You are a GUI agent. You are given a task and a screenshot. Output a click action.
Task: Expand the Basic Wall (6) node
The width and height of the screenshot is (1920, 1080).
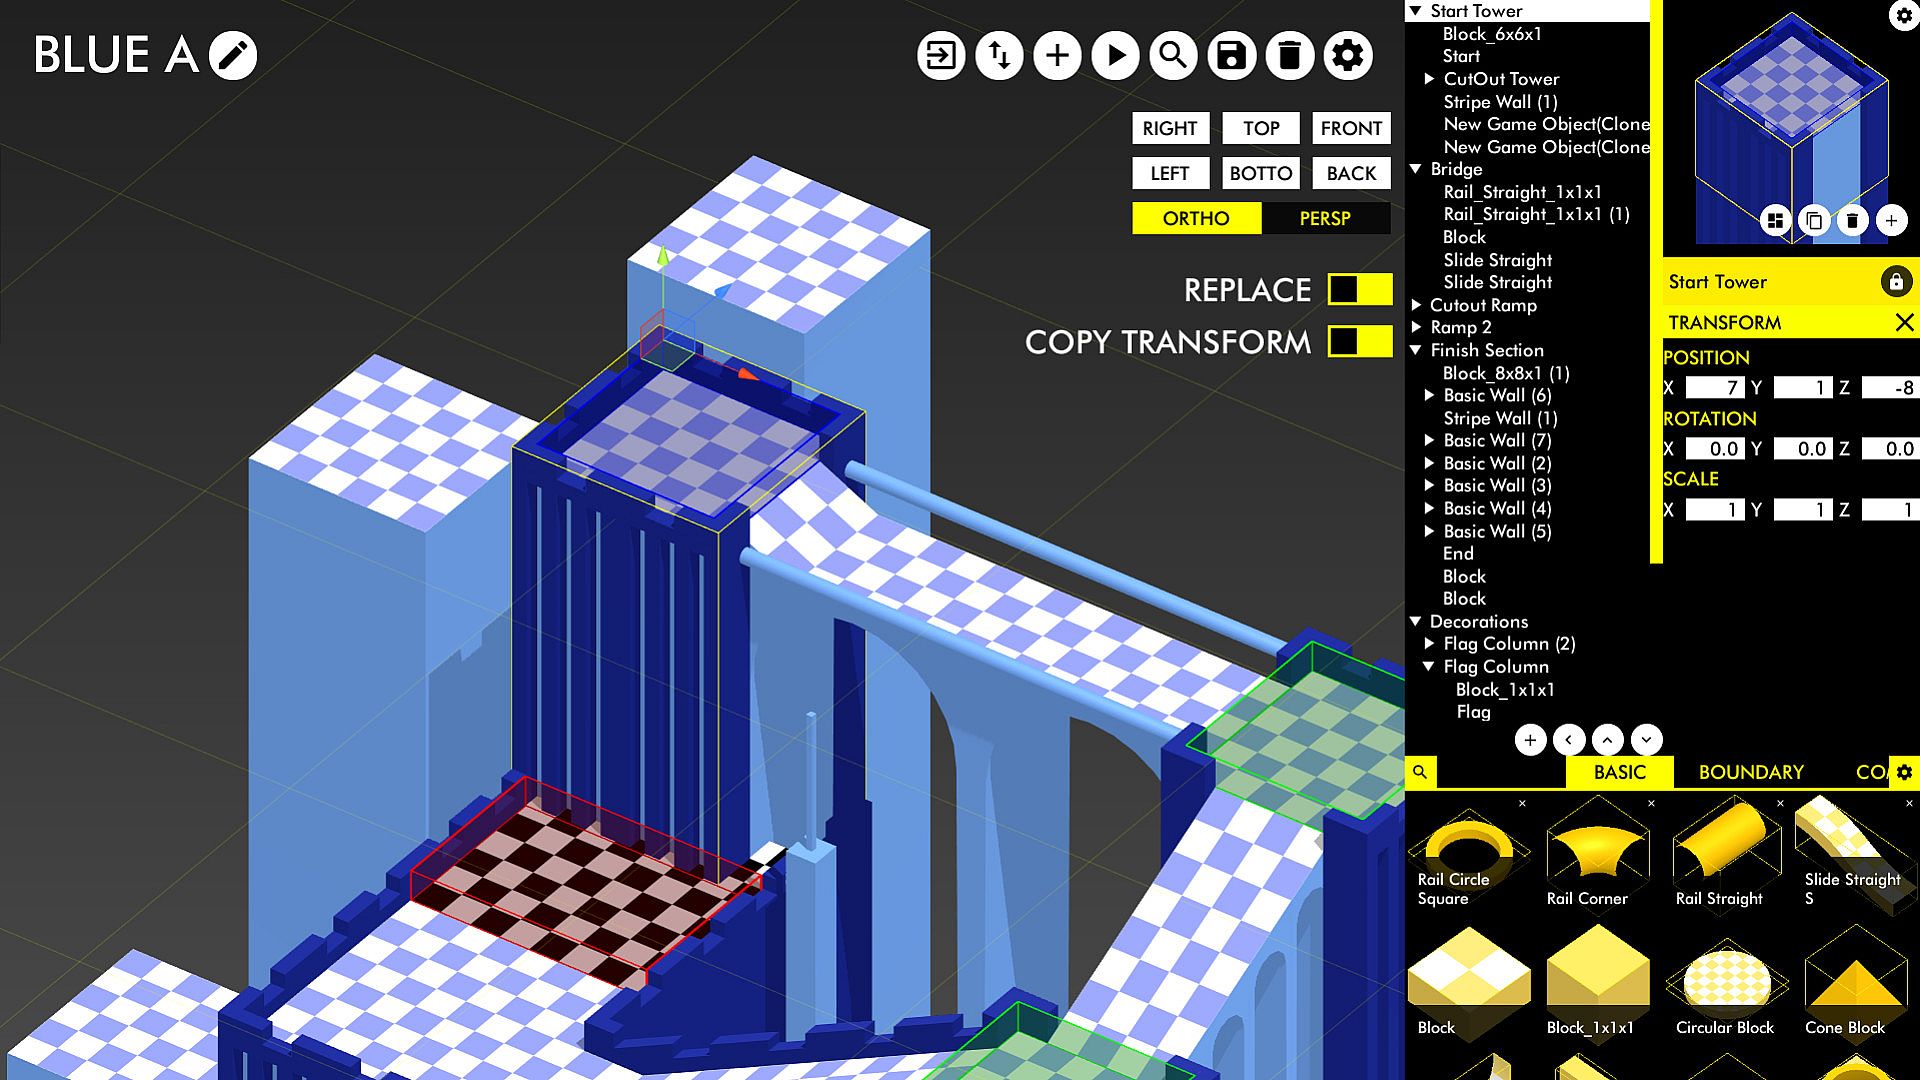pyautogui.click(x=1430, y=396)
